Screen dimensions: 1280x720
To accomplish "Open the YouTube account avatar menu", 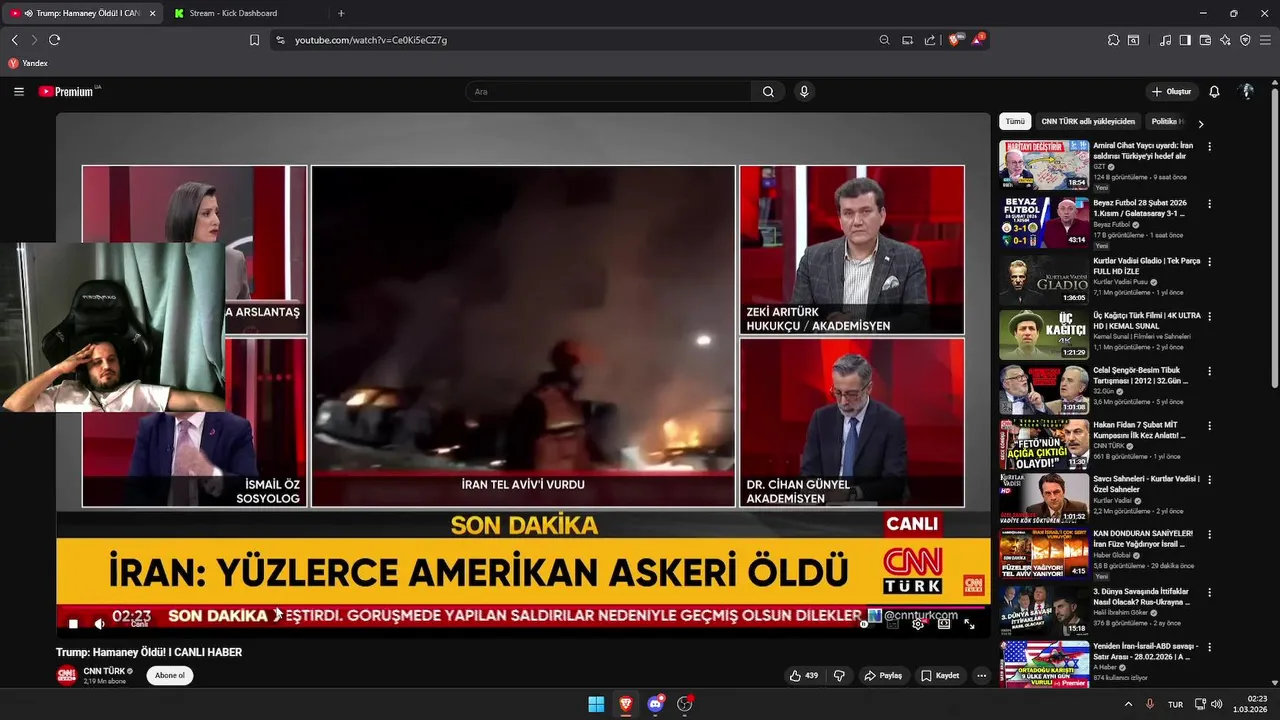I will click(x=1246, y=91).
